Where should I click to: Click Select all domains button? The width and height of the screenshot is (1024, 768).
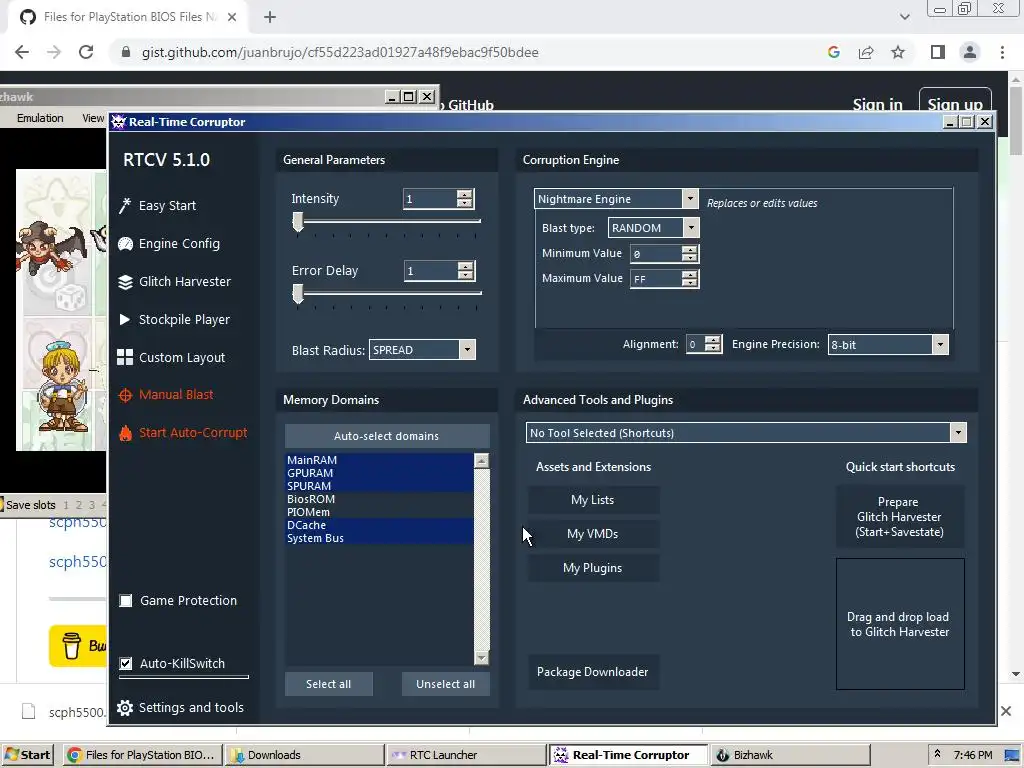tap(328, 684)
